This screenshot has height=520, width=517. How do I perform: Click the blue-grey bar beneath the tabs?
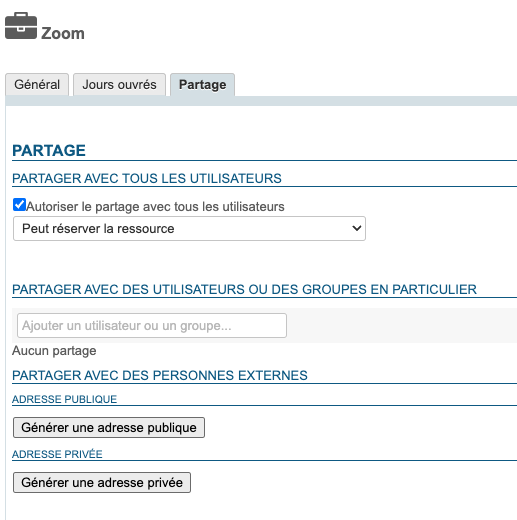(x=261, y=101)
